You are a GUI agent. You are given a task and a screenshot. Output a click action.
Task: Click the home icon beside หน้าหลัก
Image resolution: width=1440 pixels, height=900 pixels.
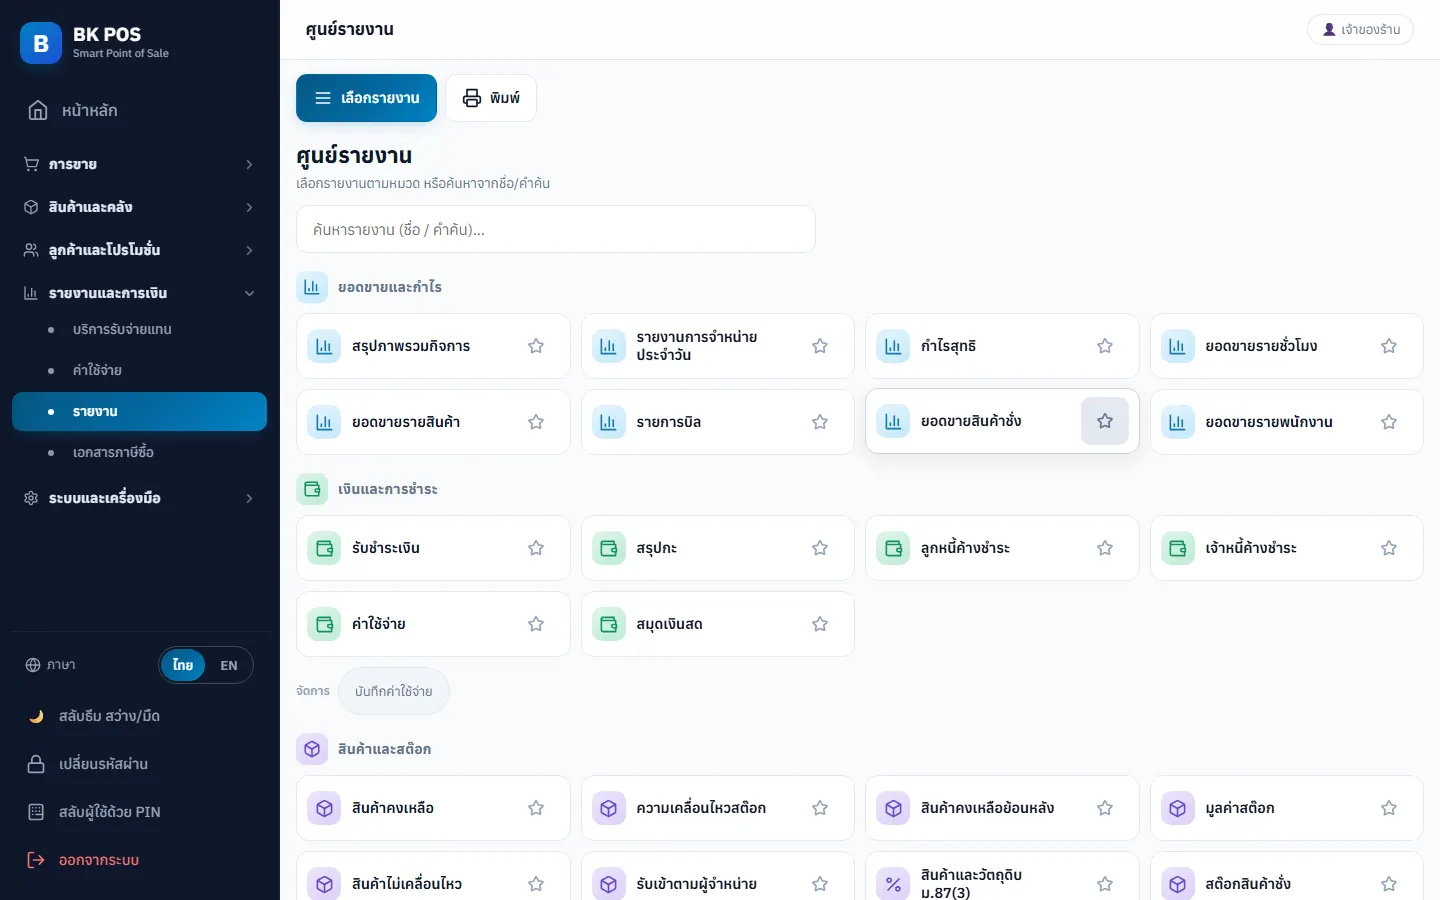(x=38, y=110)
